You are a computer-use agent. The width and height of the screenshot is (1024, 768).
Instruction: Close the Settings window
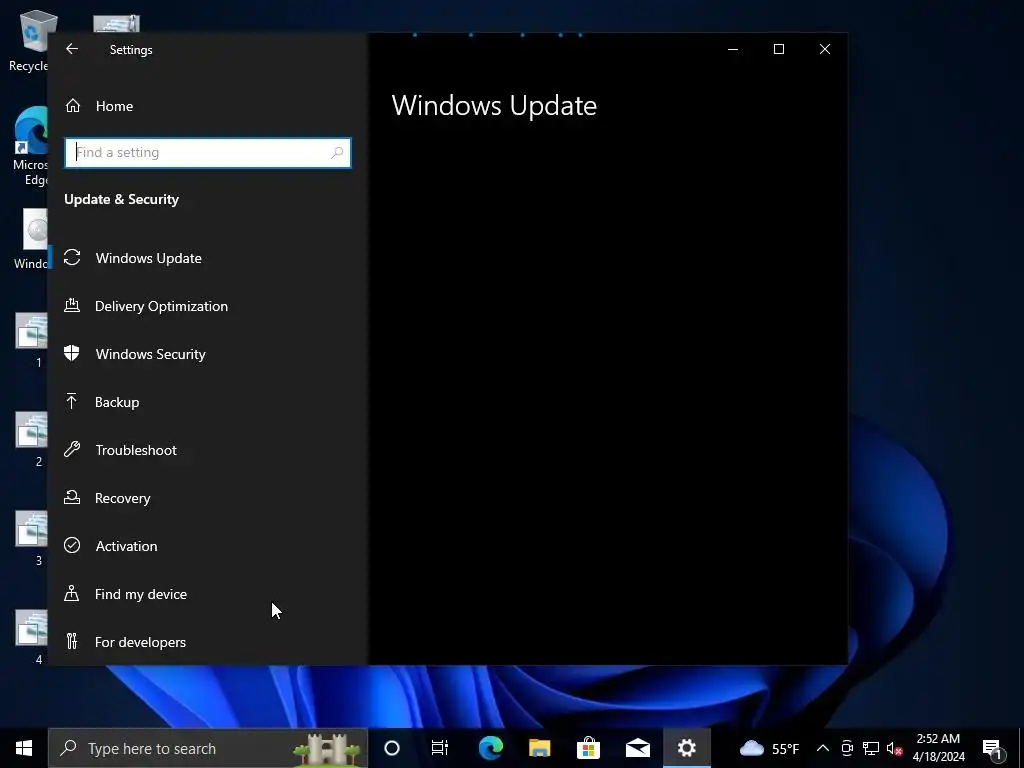pos(825,49)
